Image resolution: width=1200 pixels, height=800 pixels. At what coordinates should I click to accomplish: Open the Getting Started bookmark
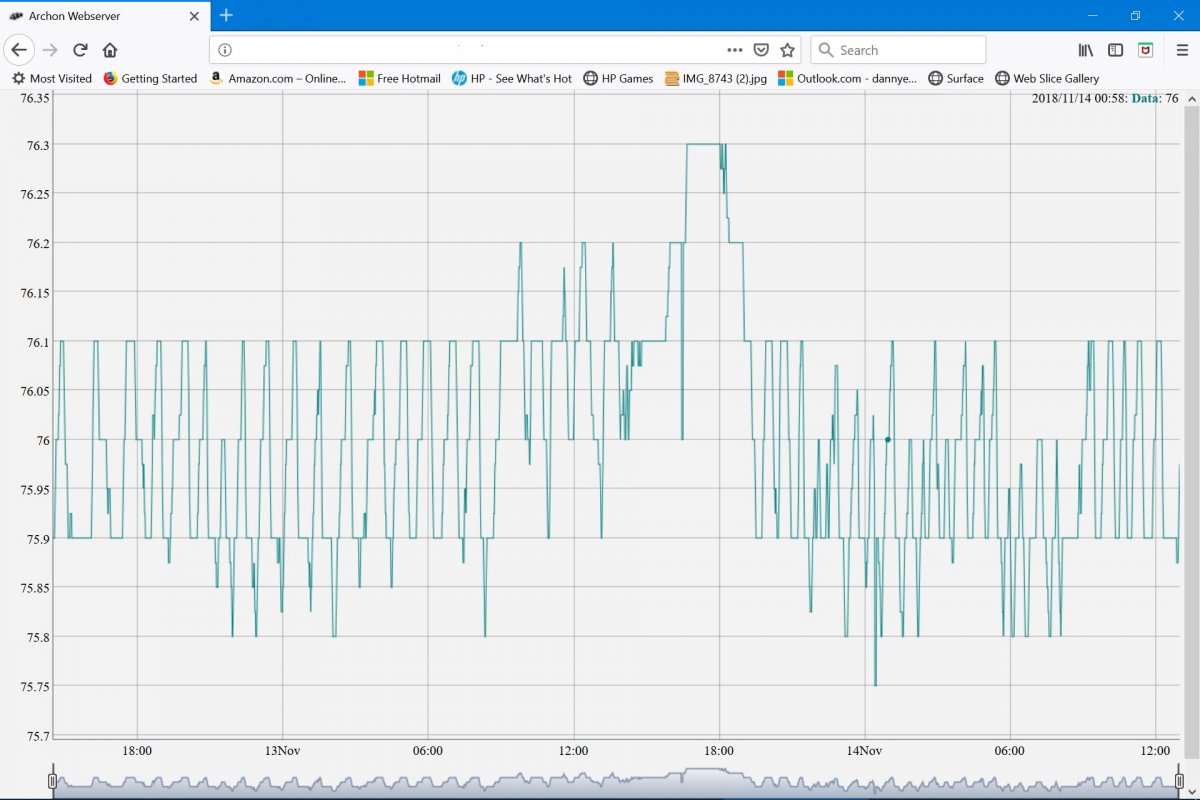pos(150,78)
